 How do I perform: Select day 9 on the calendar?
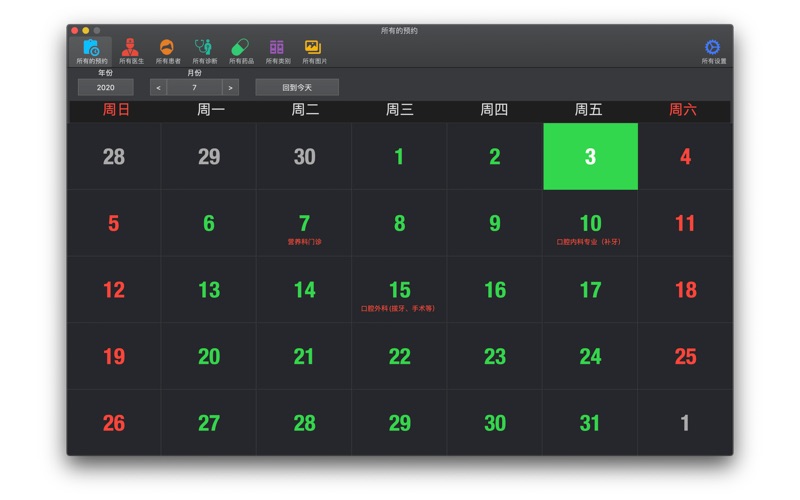[495, 223]
